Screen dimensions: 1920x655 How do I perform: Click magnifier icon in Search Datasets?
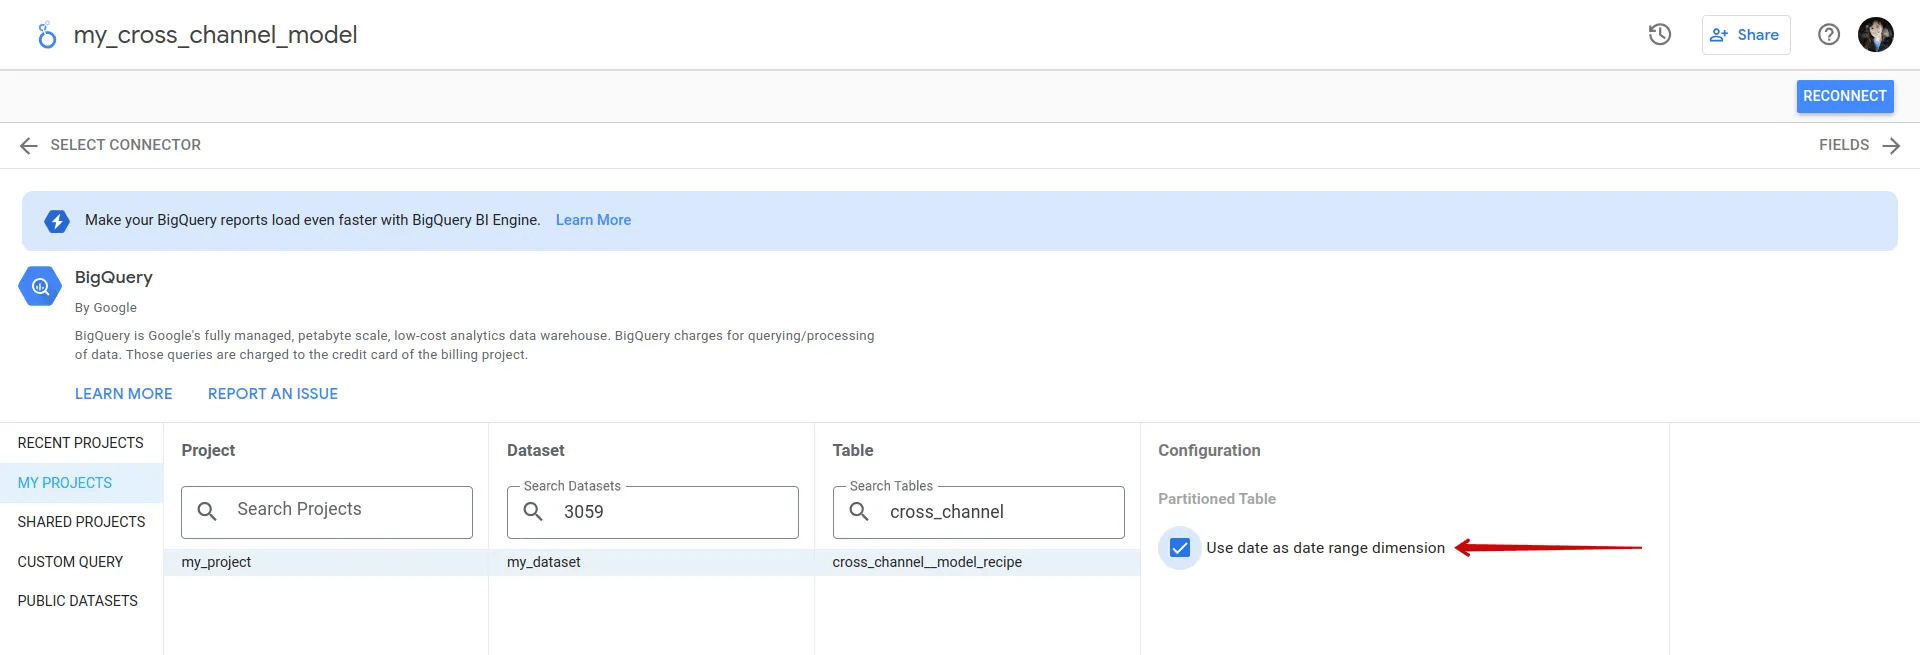coord(533,511)
